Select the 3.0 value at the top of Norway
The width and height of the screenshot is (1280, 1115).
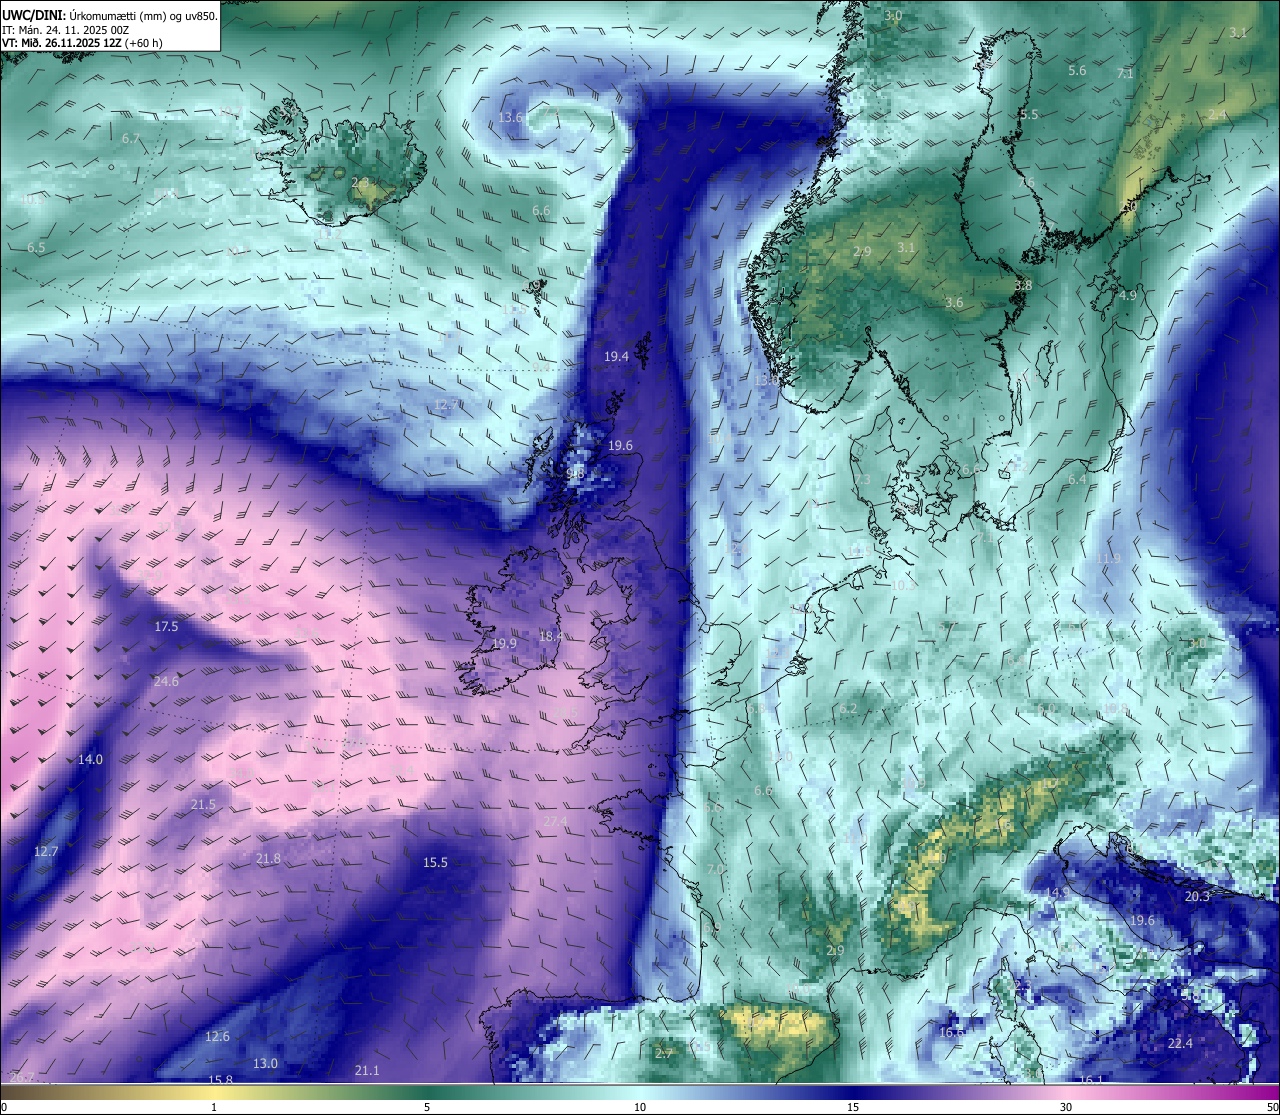pos(893,16)
